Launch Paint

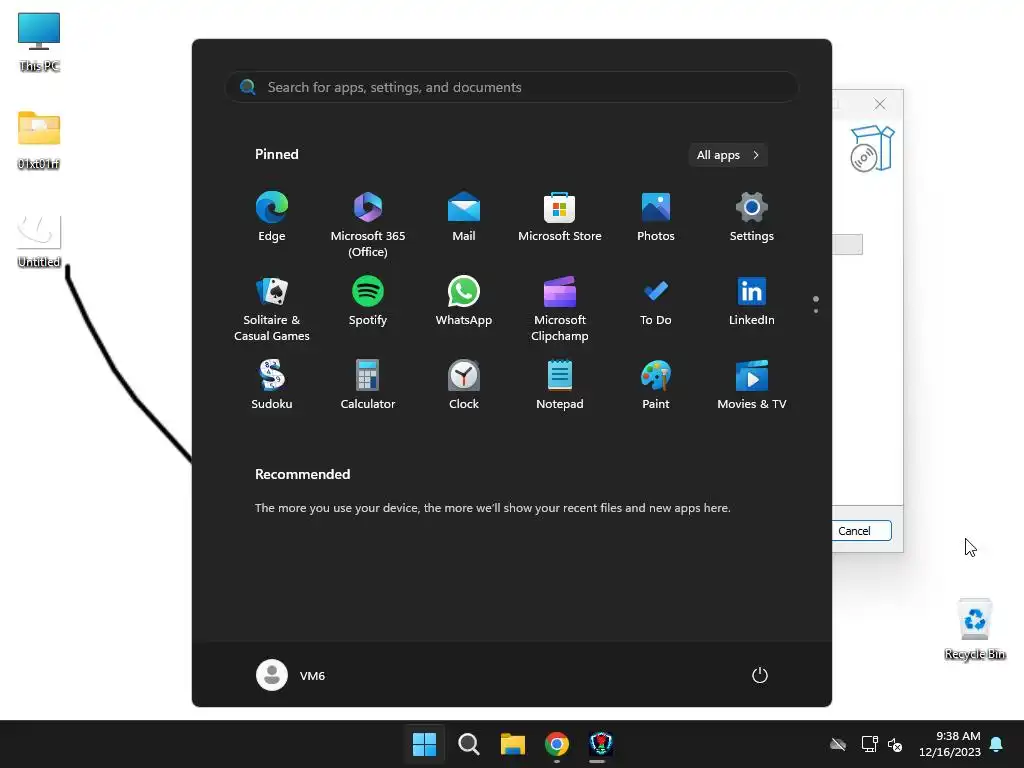click(656, 385)
